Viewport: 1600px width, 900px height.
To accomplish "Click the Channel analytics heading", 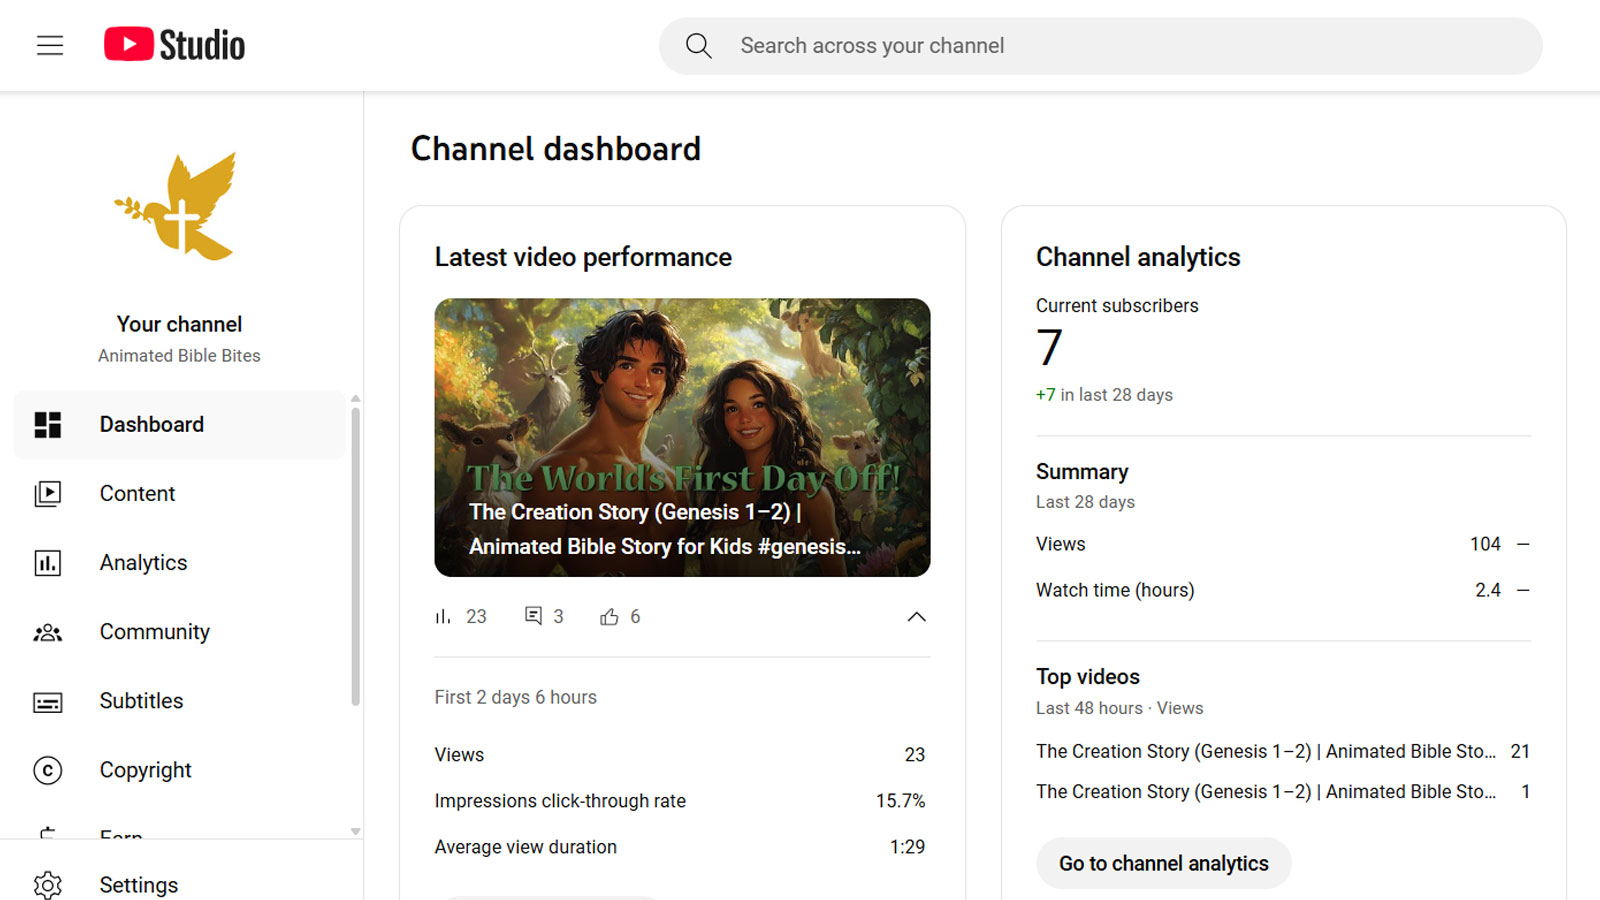I will click(1138, 257).
